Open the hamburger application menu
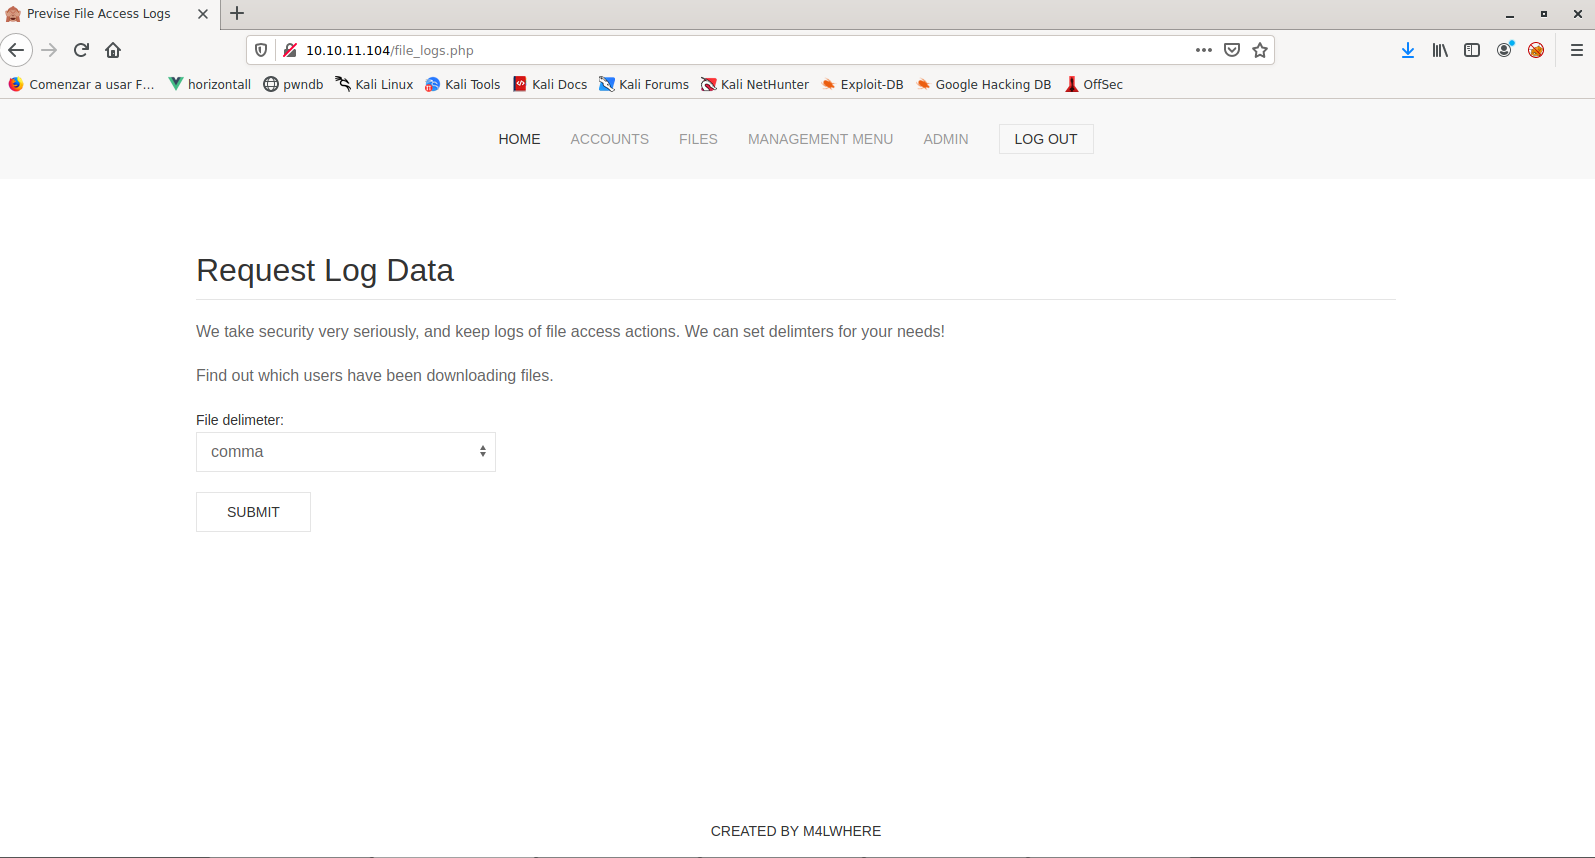Viewport: 1595px width, 858px height. point(1577,50)
